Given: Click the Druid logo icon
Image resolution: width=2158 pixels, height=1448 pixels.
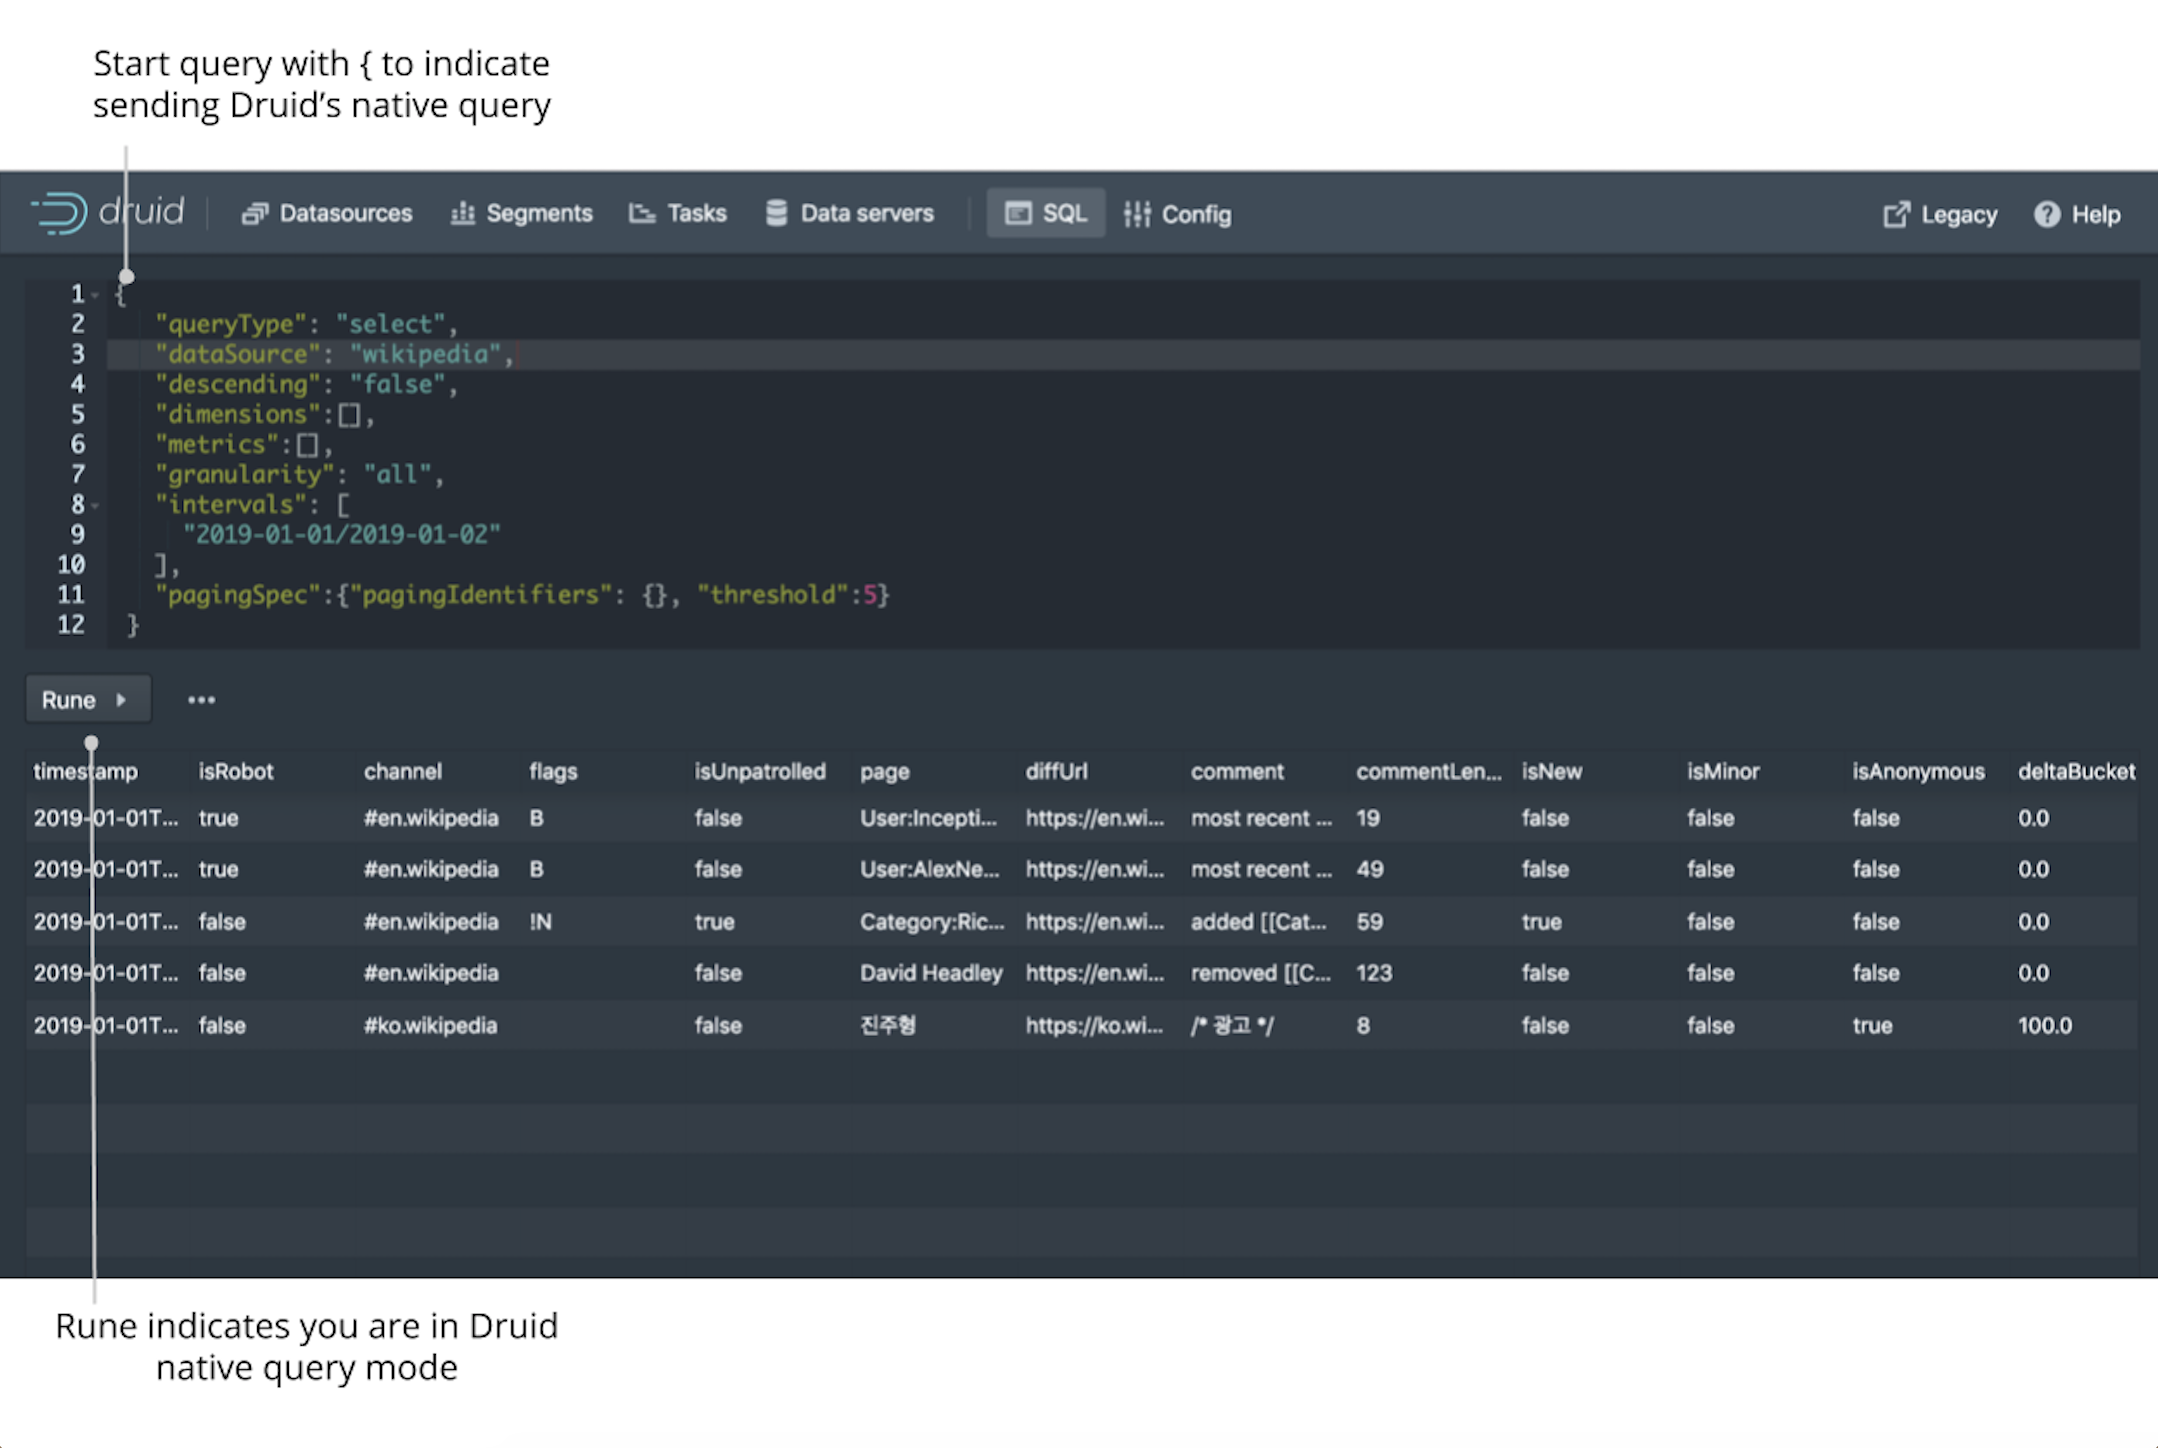Looking at the screenshot, I should [x=60, y=213].
